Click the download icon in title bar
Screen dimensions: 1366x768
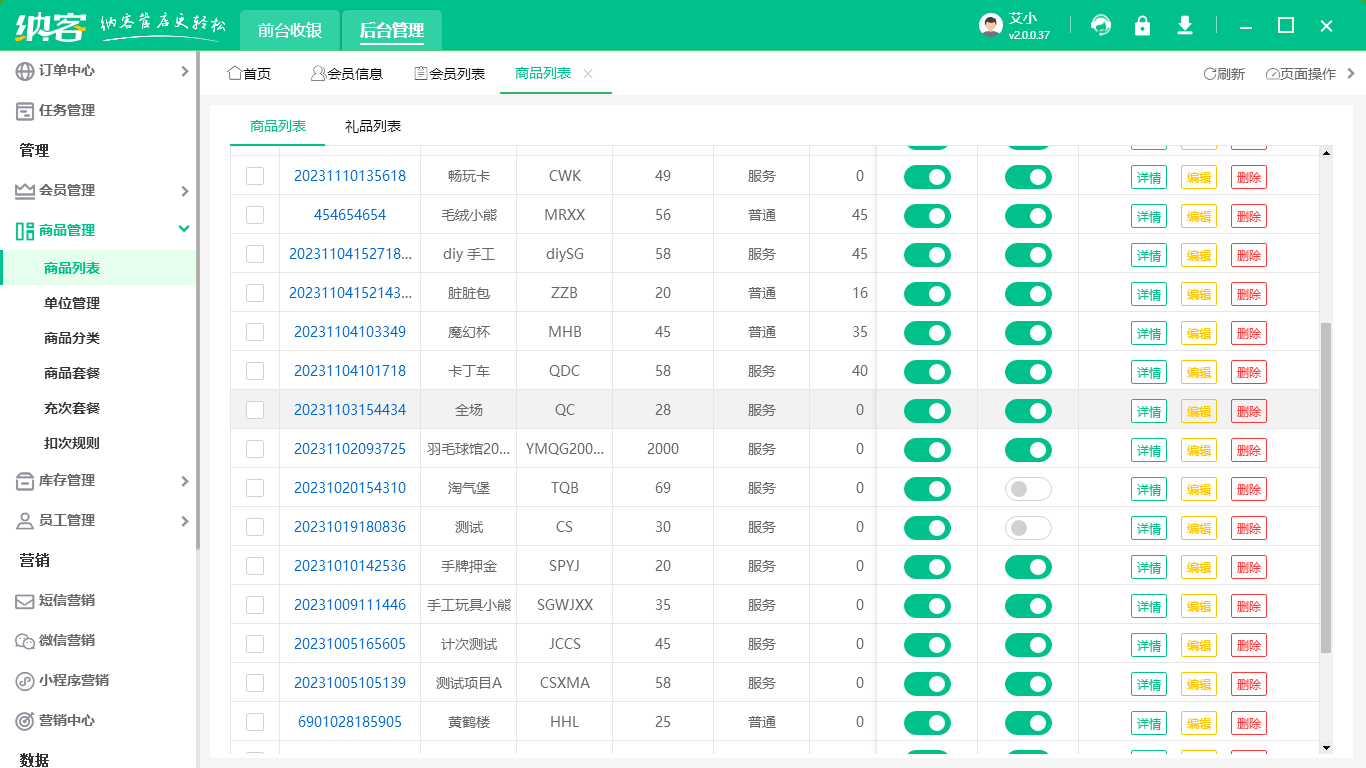1185,26
